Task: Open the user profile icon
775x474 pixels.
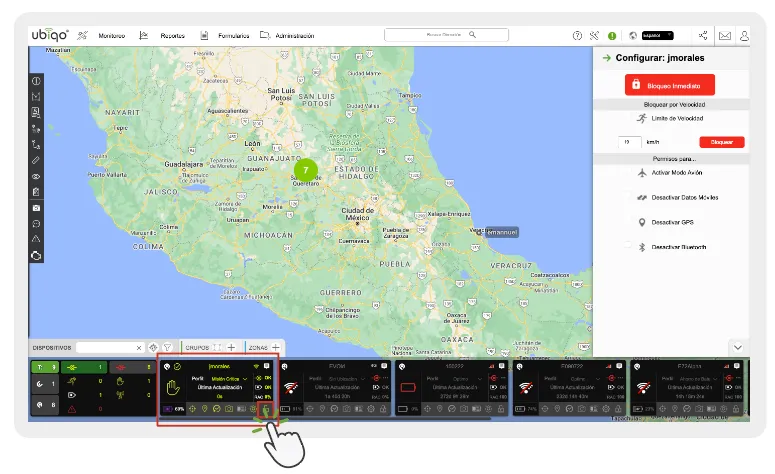Action: [x=744, y=36]
